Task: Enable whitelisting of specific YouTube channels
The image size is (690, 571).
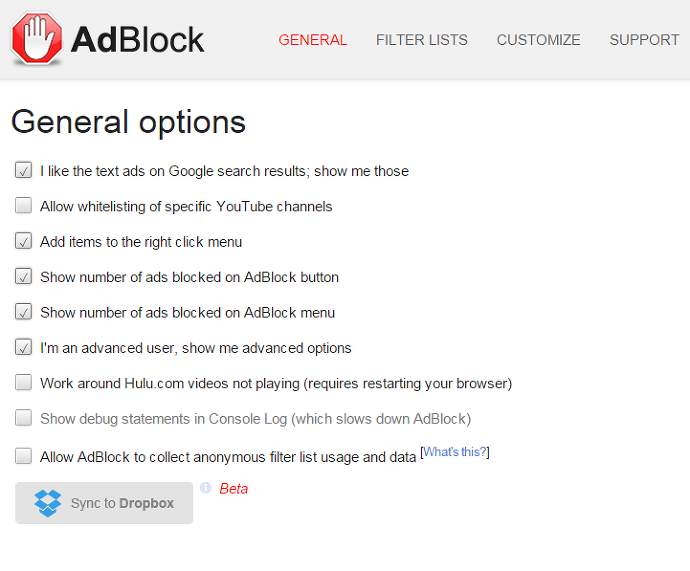Action: pos(23,205)
